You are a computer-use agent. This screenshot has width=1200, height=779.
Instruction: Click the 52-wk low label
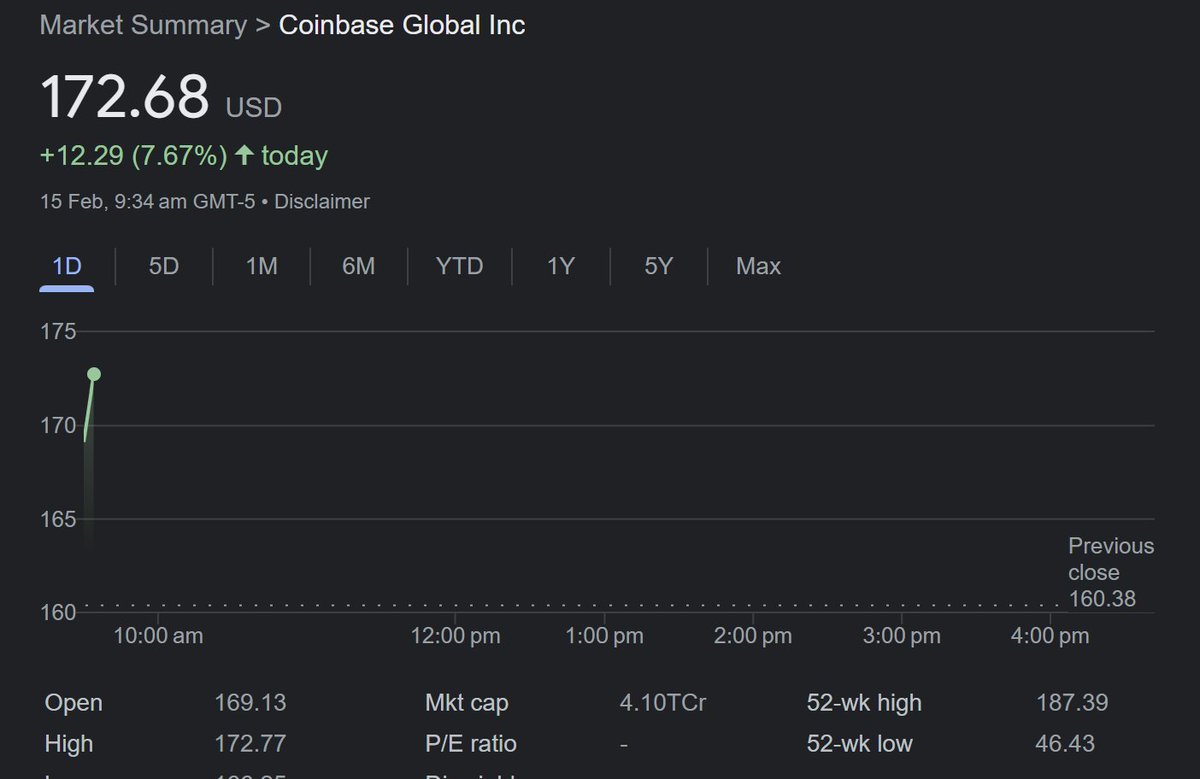tap(860, 744)
